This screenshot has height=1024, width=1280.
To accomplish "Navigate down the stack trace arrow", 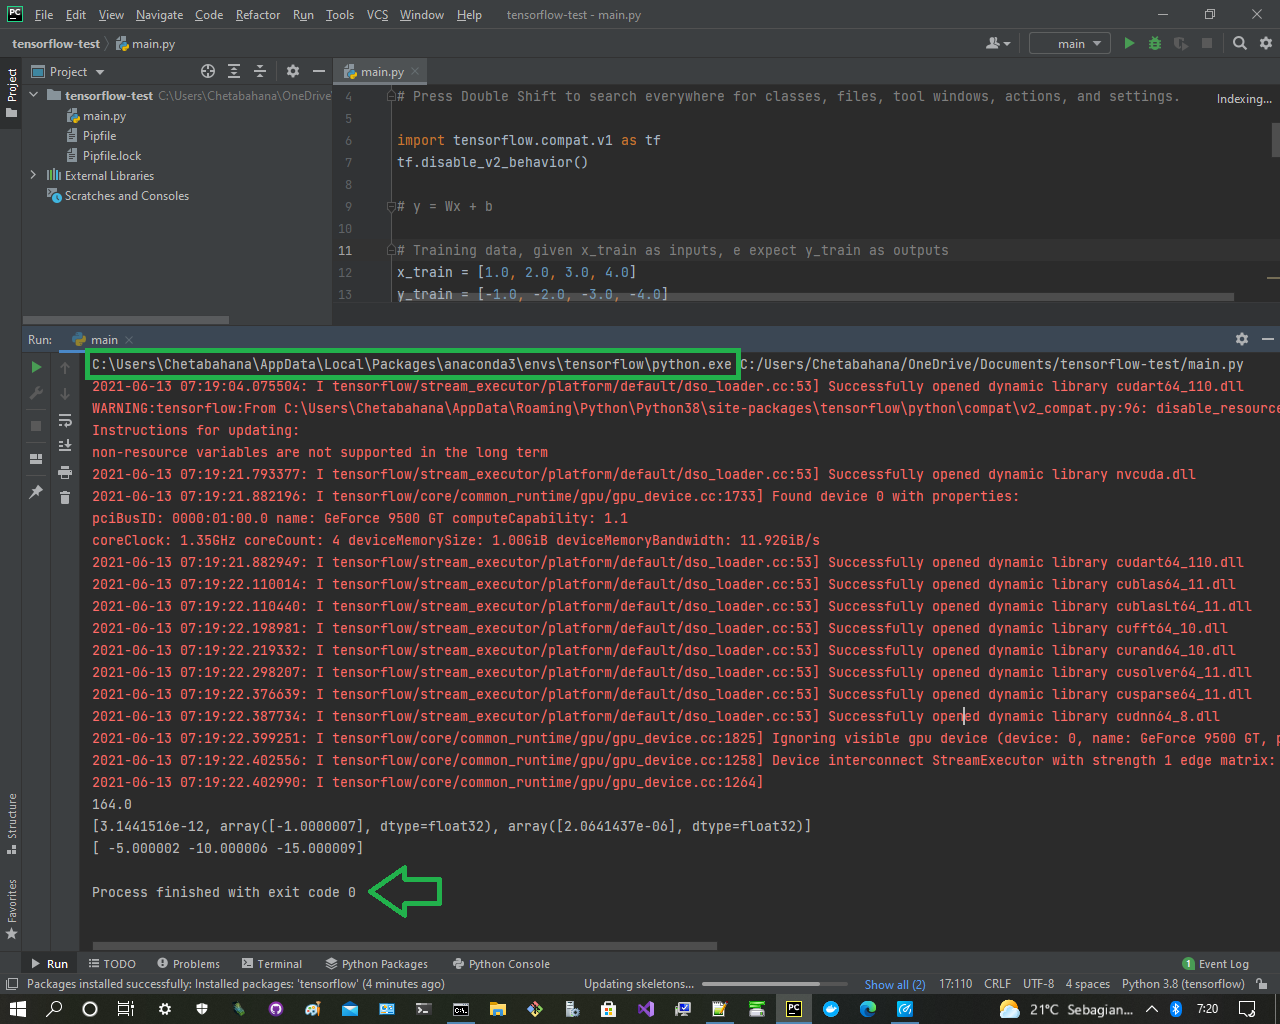I will 65,393.
